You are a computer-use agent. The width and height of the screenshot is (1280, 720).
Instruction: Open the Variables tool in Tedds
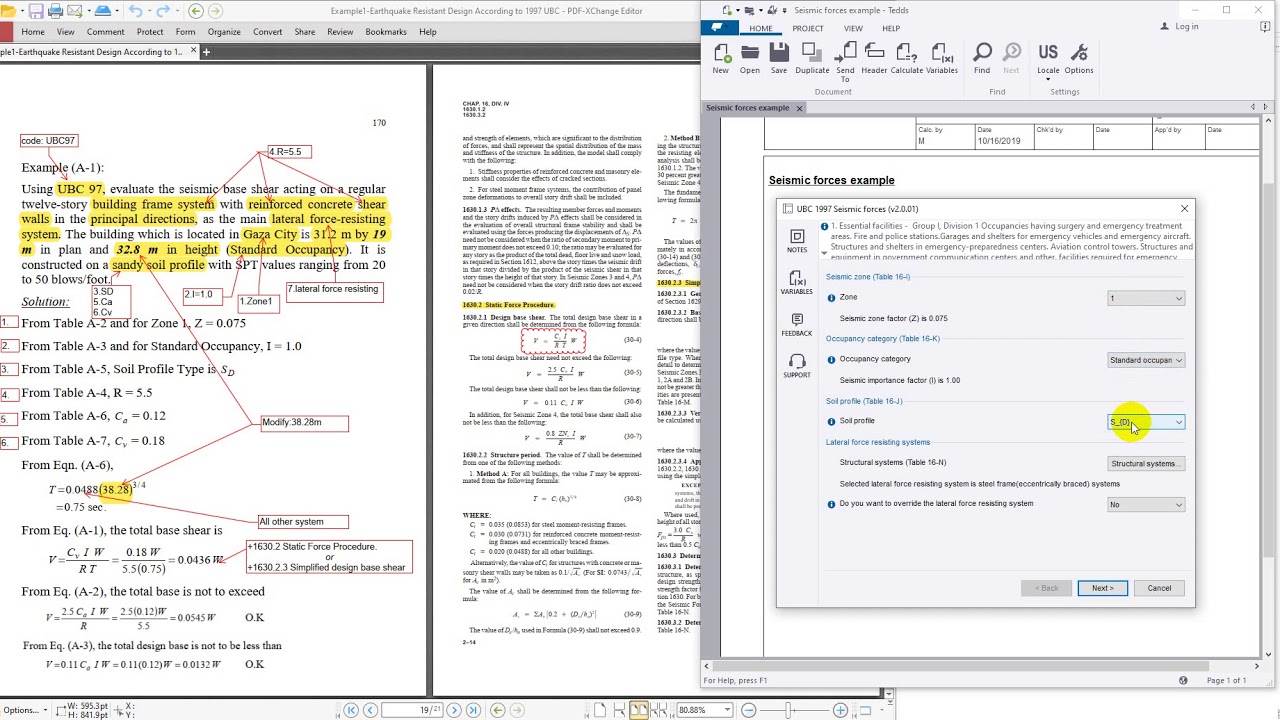point(942,58)
